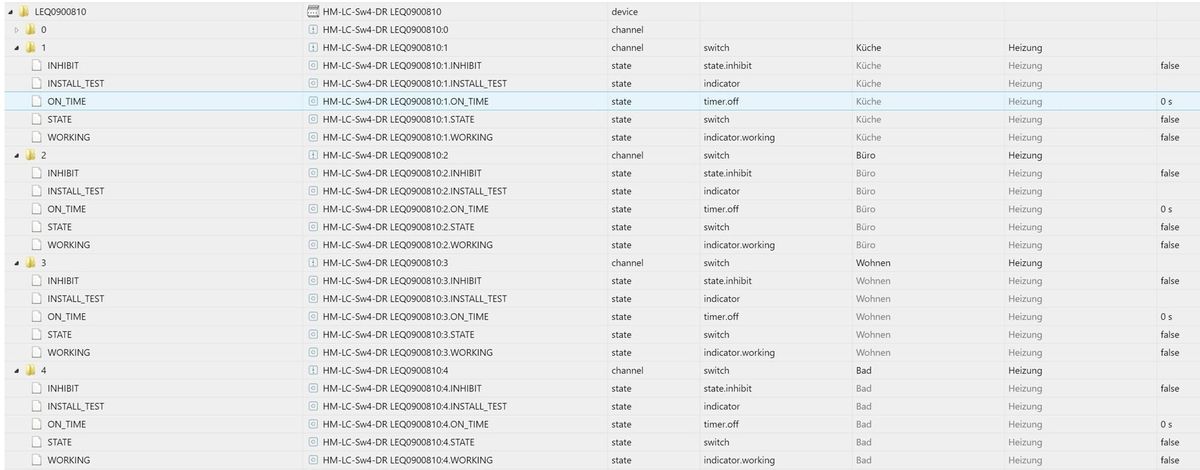Select ON_TIME under channel 2
This screenshot has width=1200, height=470.
click(67, 209)
